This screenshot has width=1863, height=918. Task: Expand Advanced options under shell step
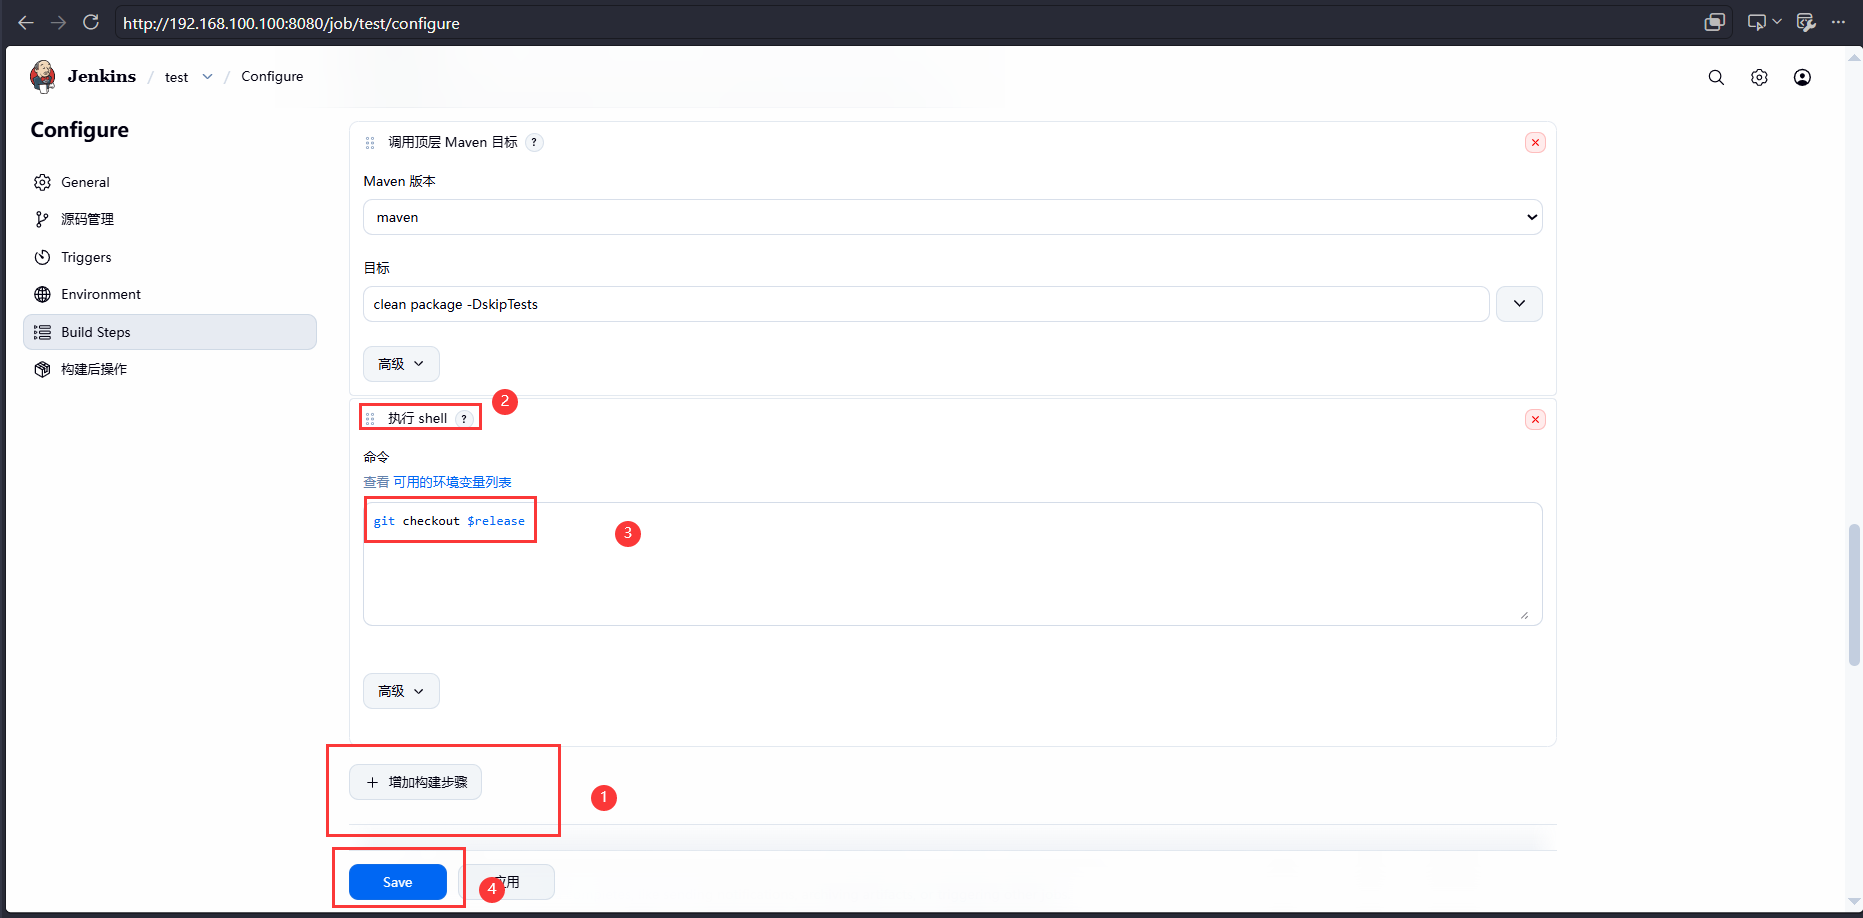tap(401, 691)
